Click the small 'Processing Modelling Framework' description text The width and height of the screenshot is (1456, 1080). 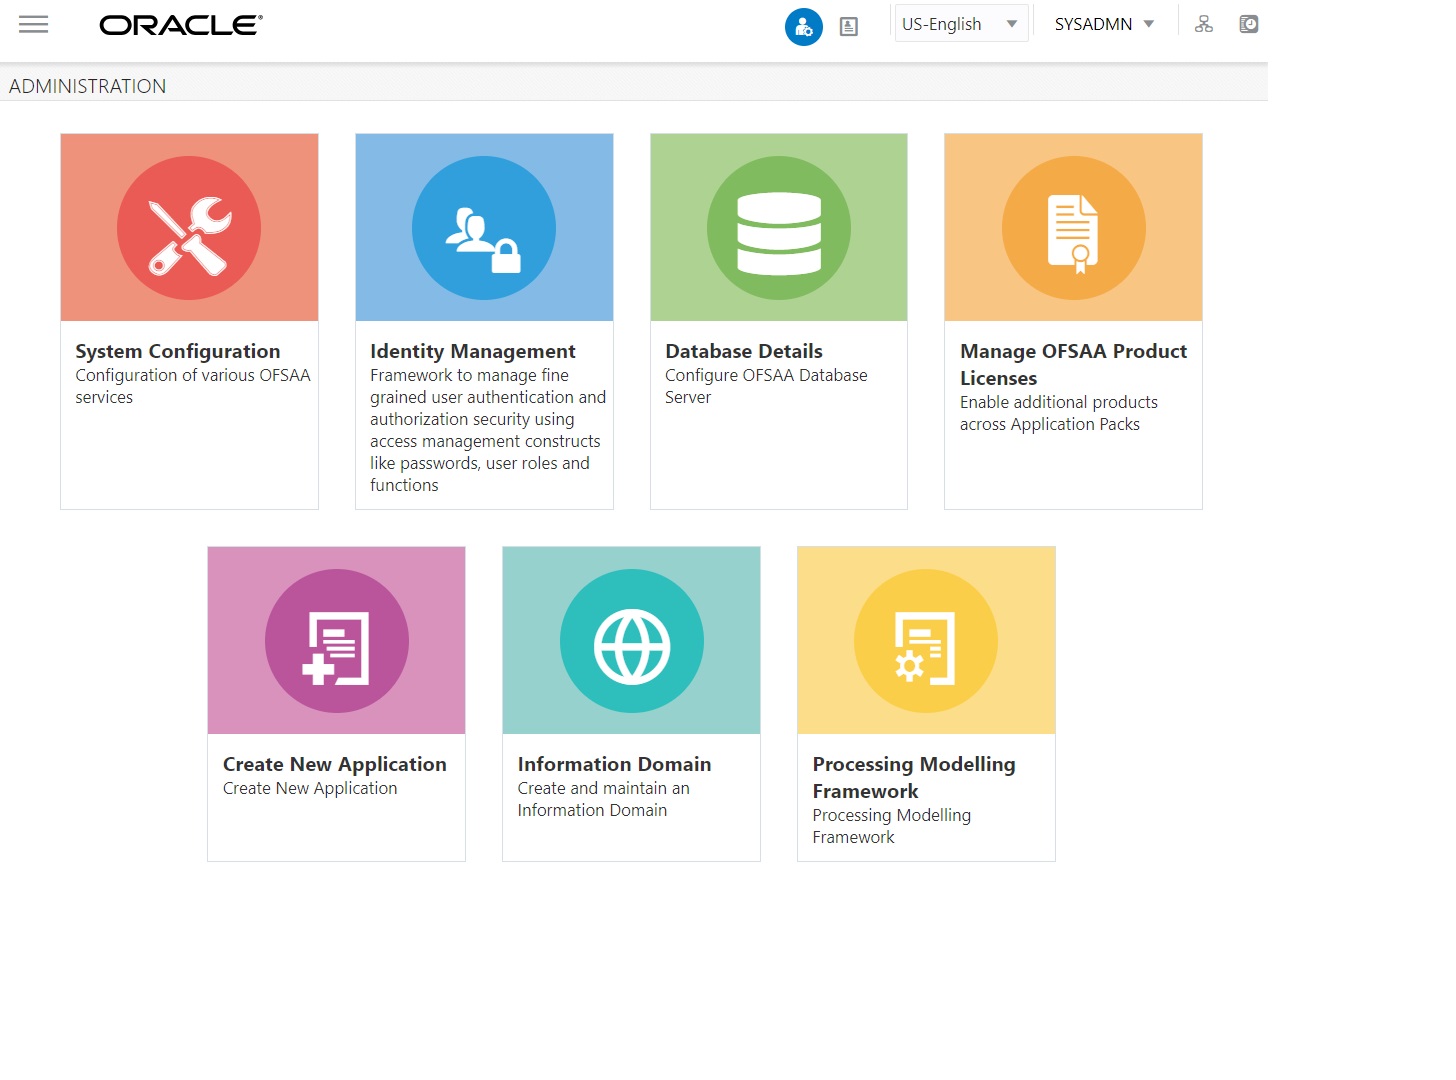pyautogui.click(x=892, y=826)
